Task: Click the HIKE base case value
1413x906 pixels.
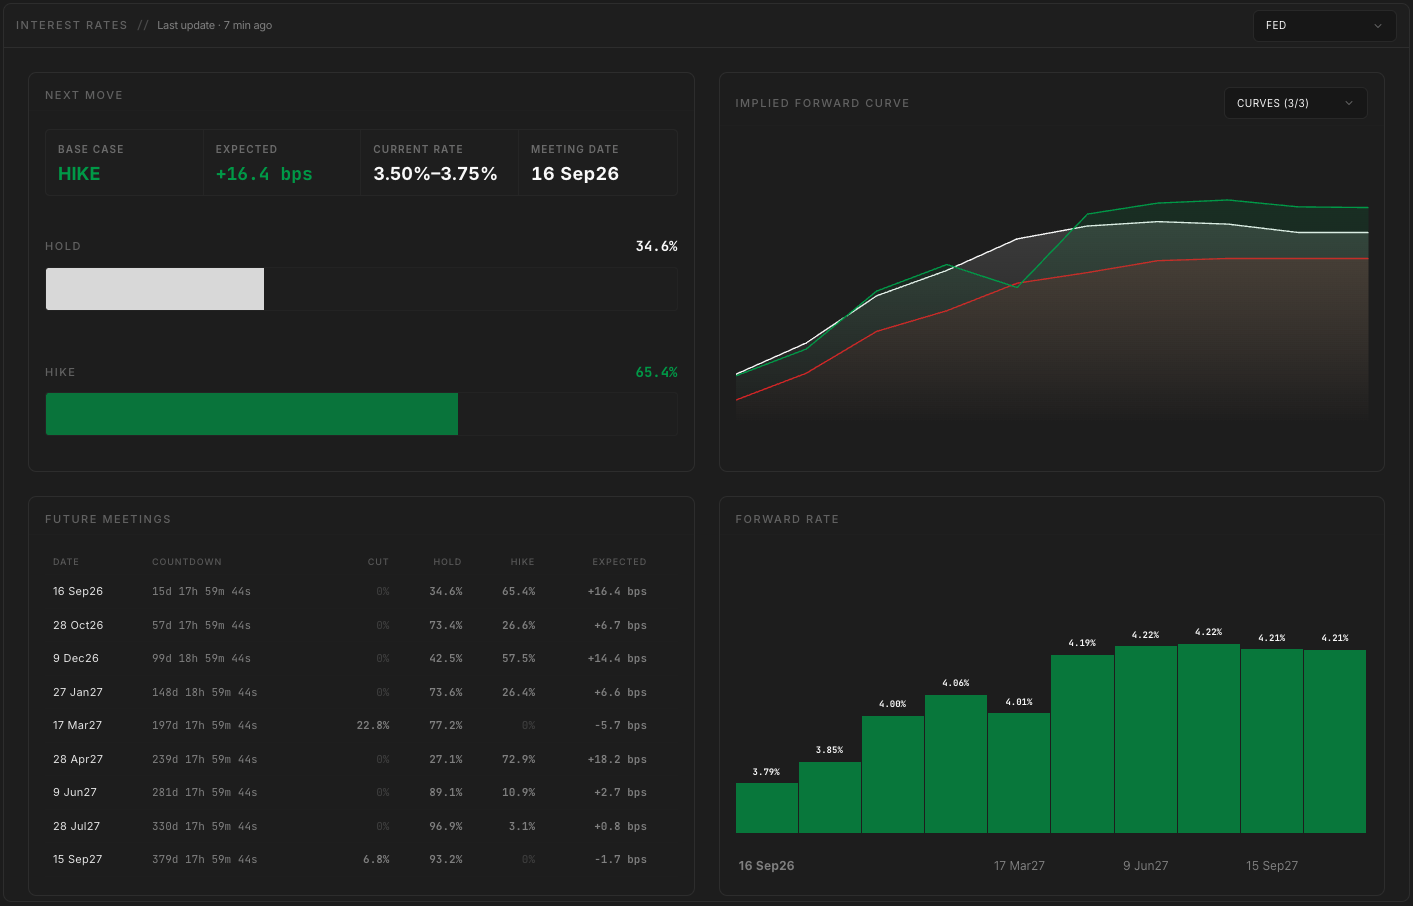Action: 79,174
